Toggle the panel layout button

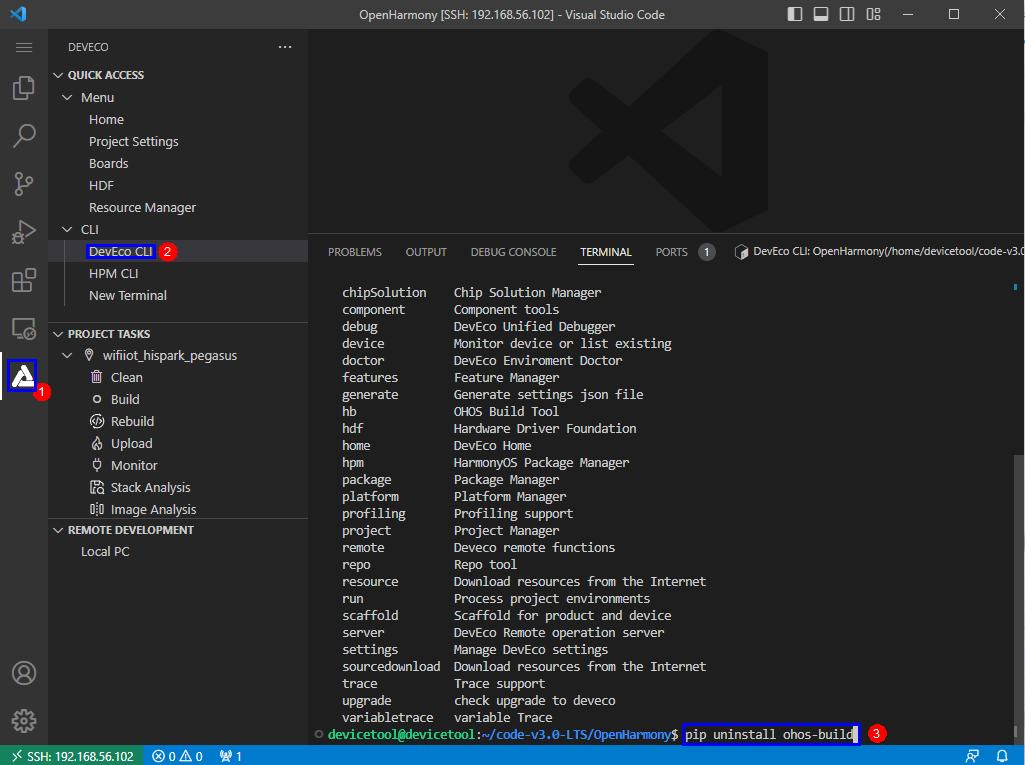(821, 14)
